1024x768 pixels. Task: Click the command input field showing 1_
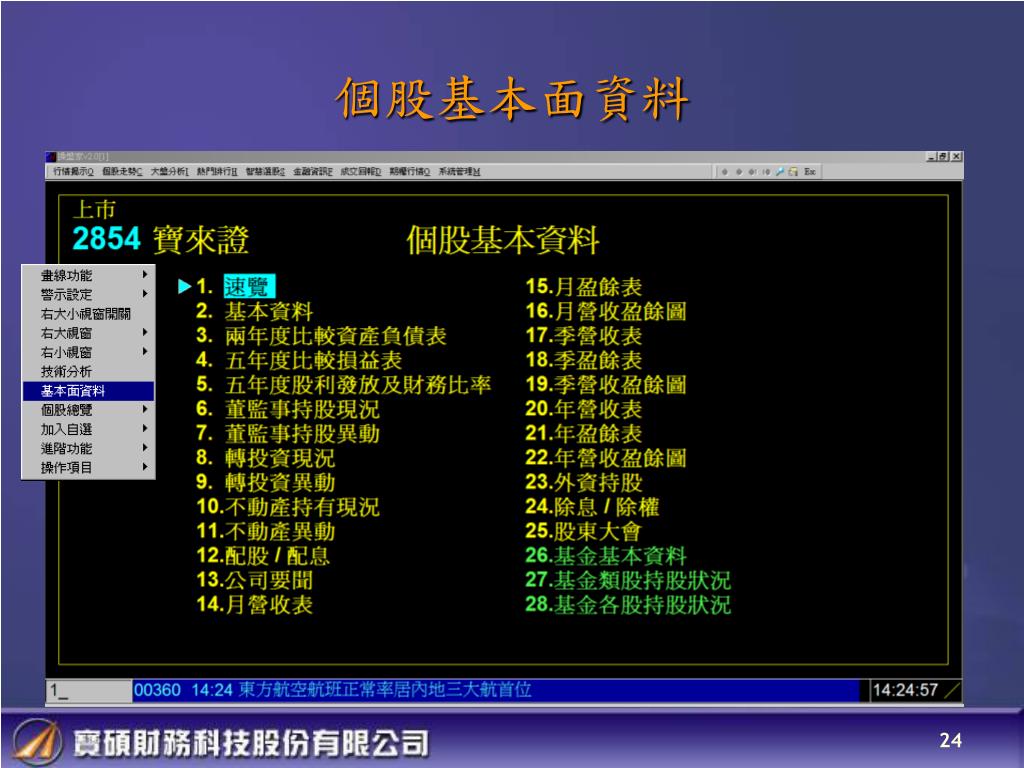[89, 690]
